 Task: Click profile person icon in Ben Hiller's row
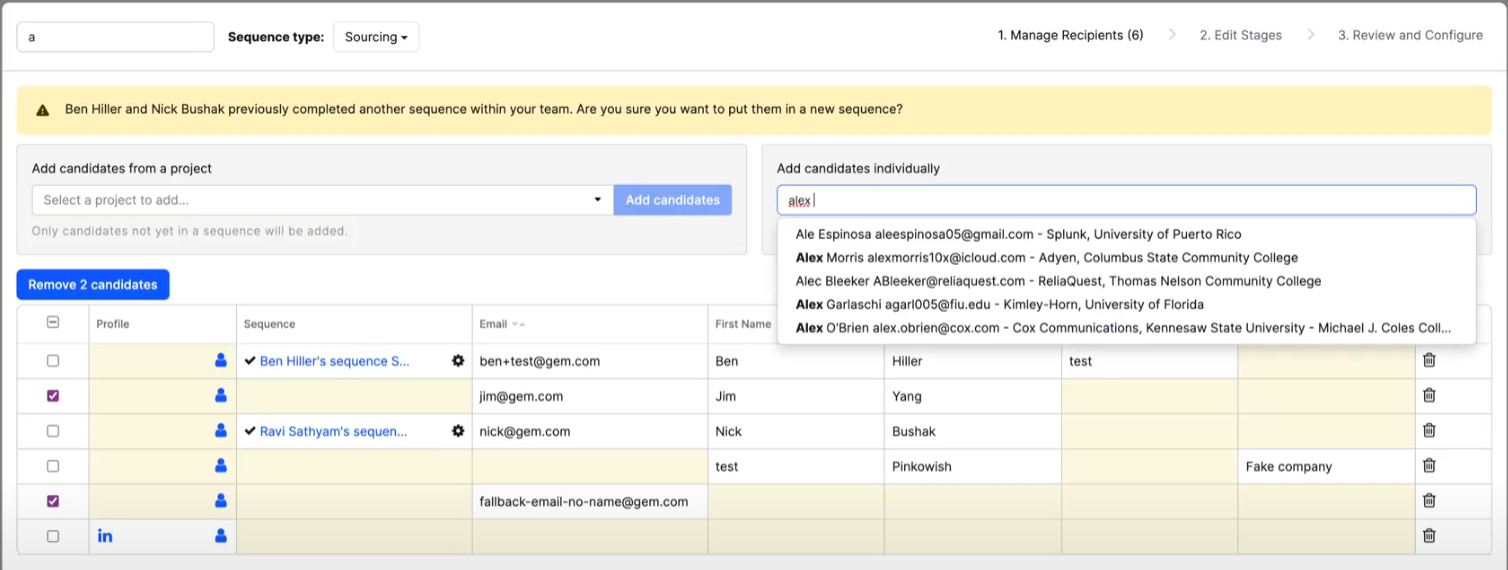[x=221, y=361]
